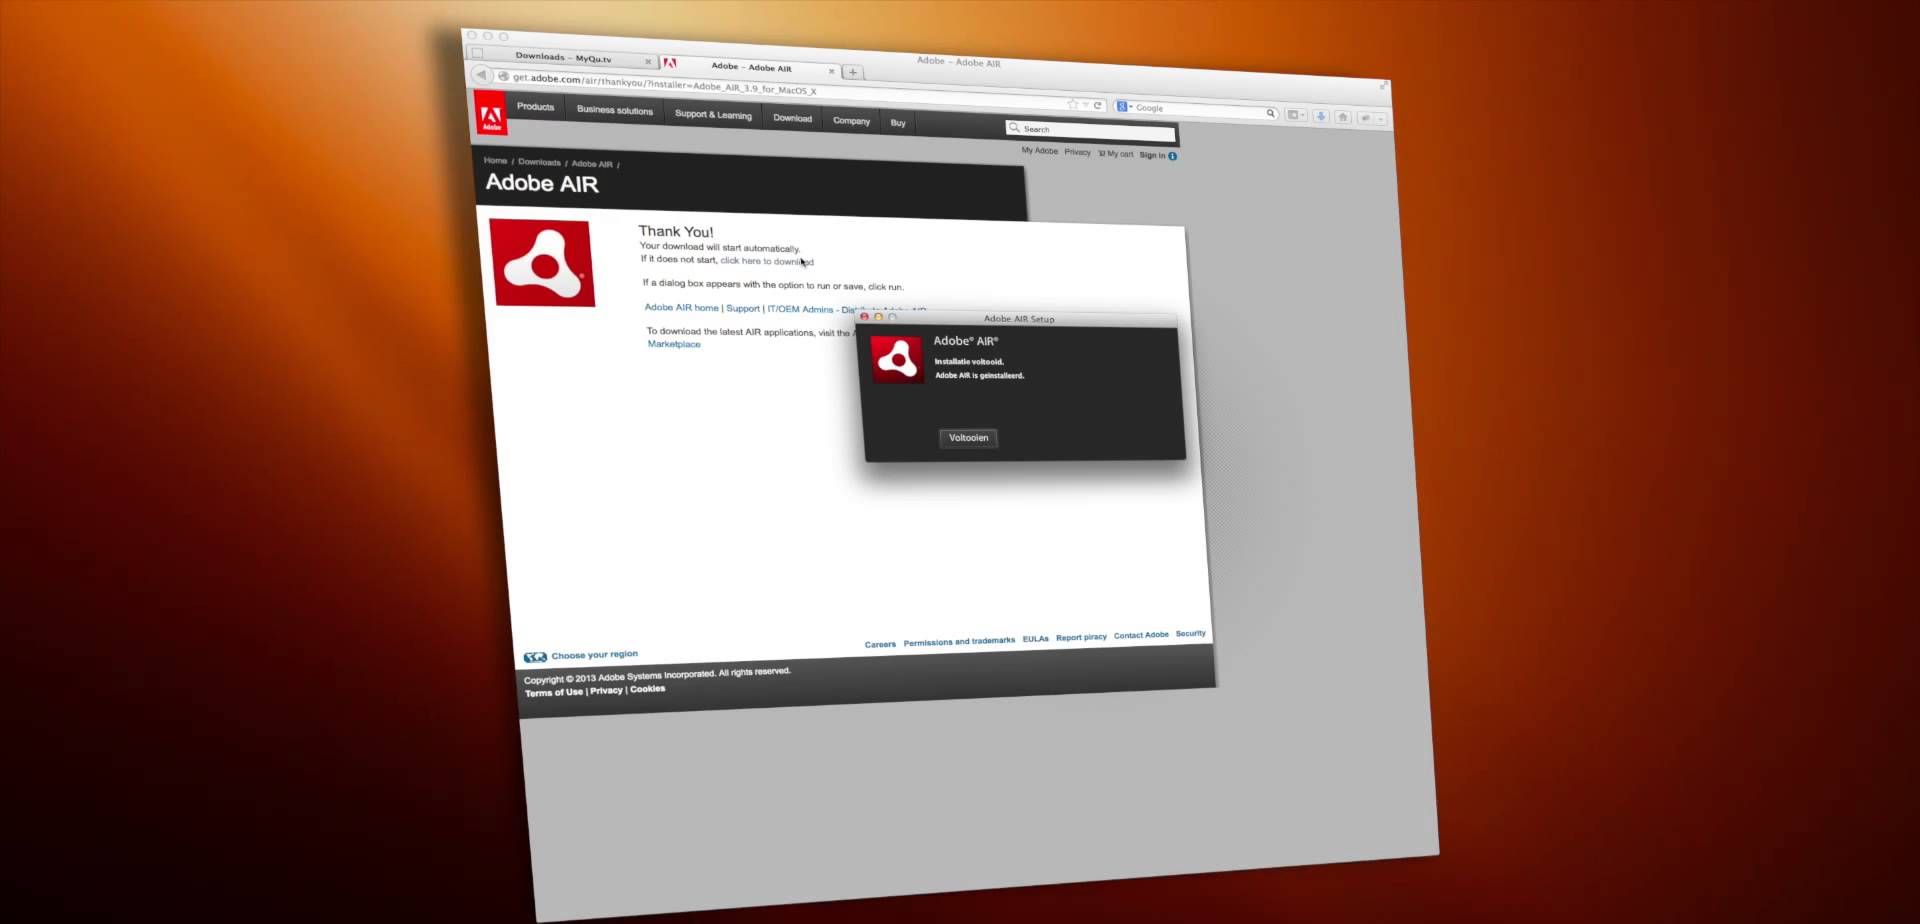
Task: Open the footer Privacy link beside Terms of Use
Action: coord(606,691)
